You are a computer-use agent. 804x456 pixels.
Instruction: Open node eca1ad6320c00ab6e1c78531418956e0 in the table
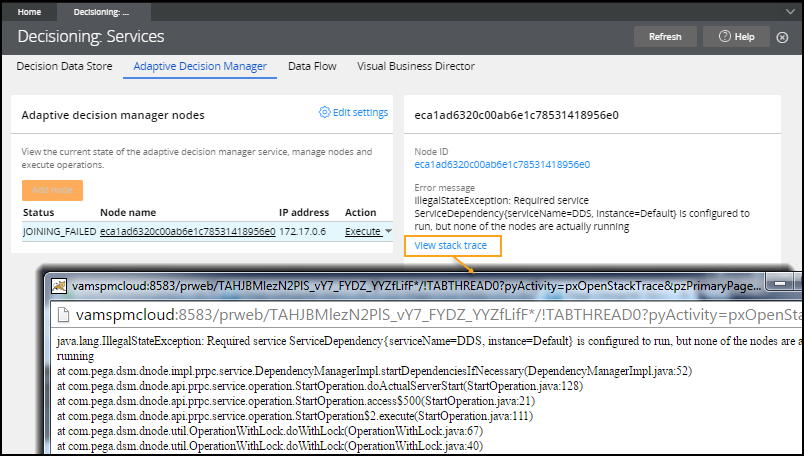pos(188,231)
